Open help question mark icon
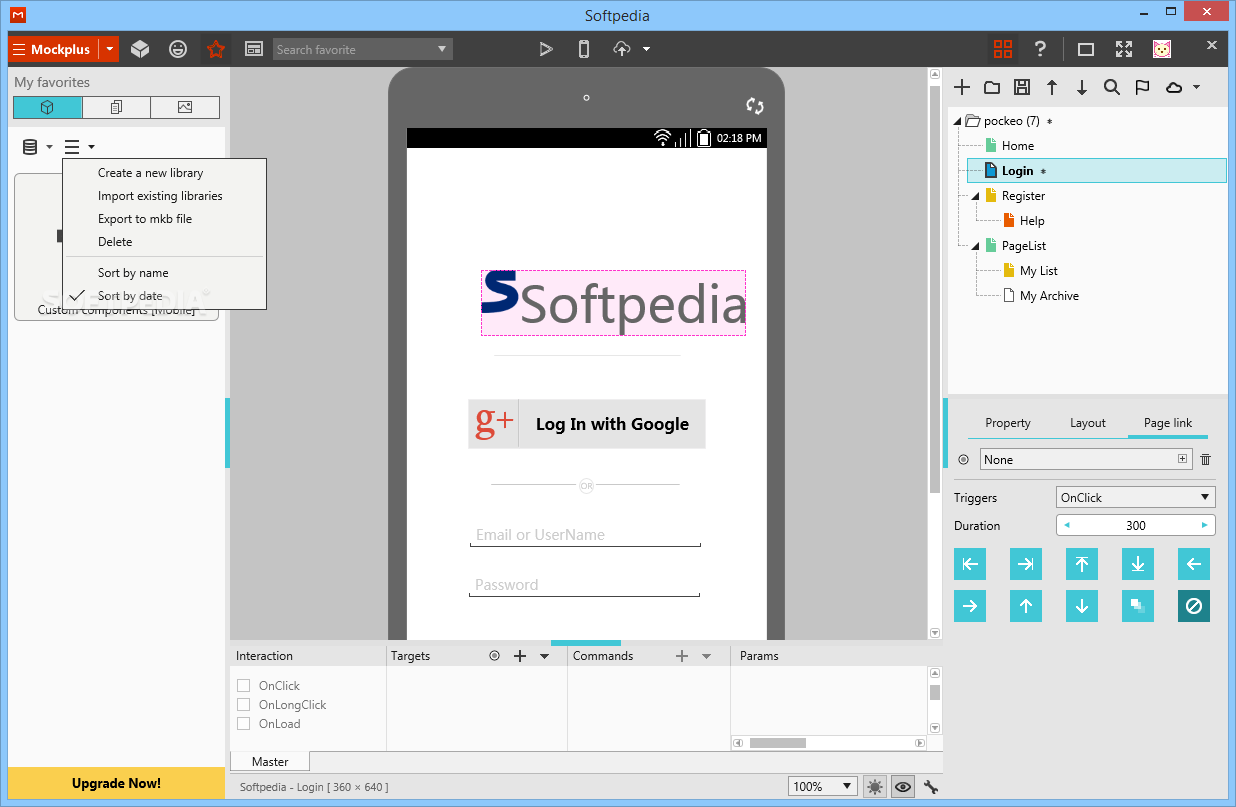Image resolution: width=1236 pixels, height=807 pixels. point(1040,49)
